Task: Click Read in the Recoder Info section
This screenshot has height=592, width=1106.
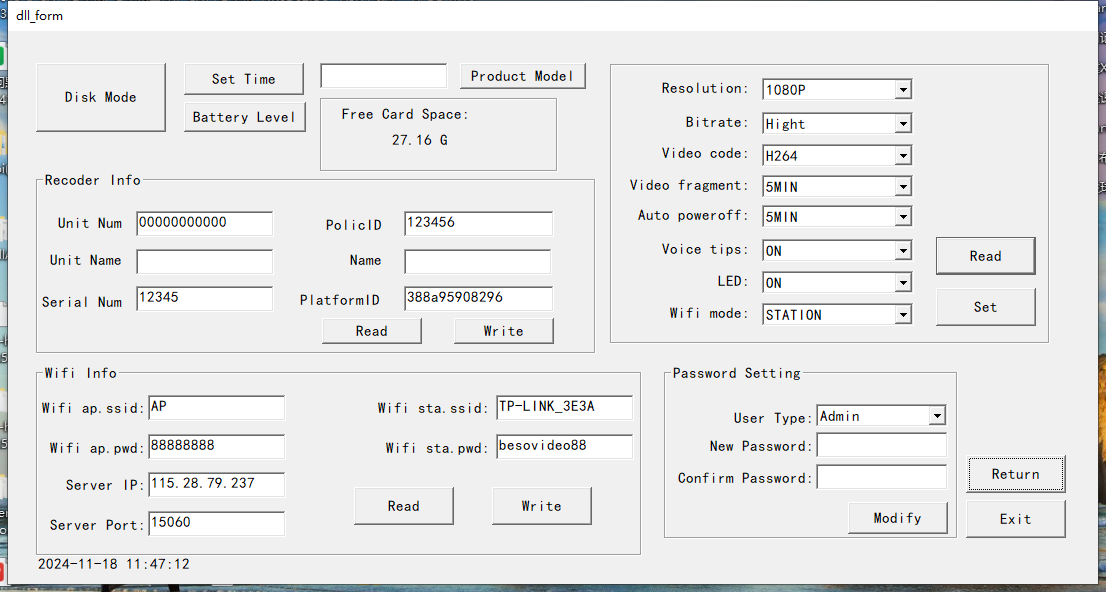Action: (x=371, y=330)
